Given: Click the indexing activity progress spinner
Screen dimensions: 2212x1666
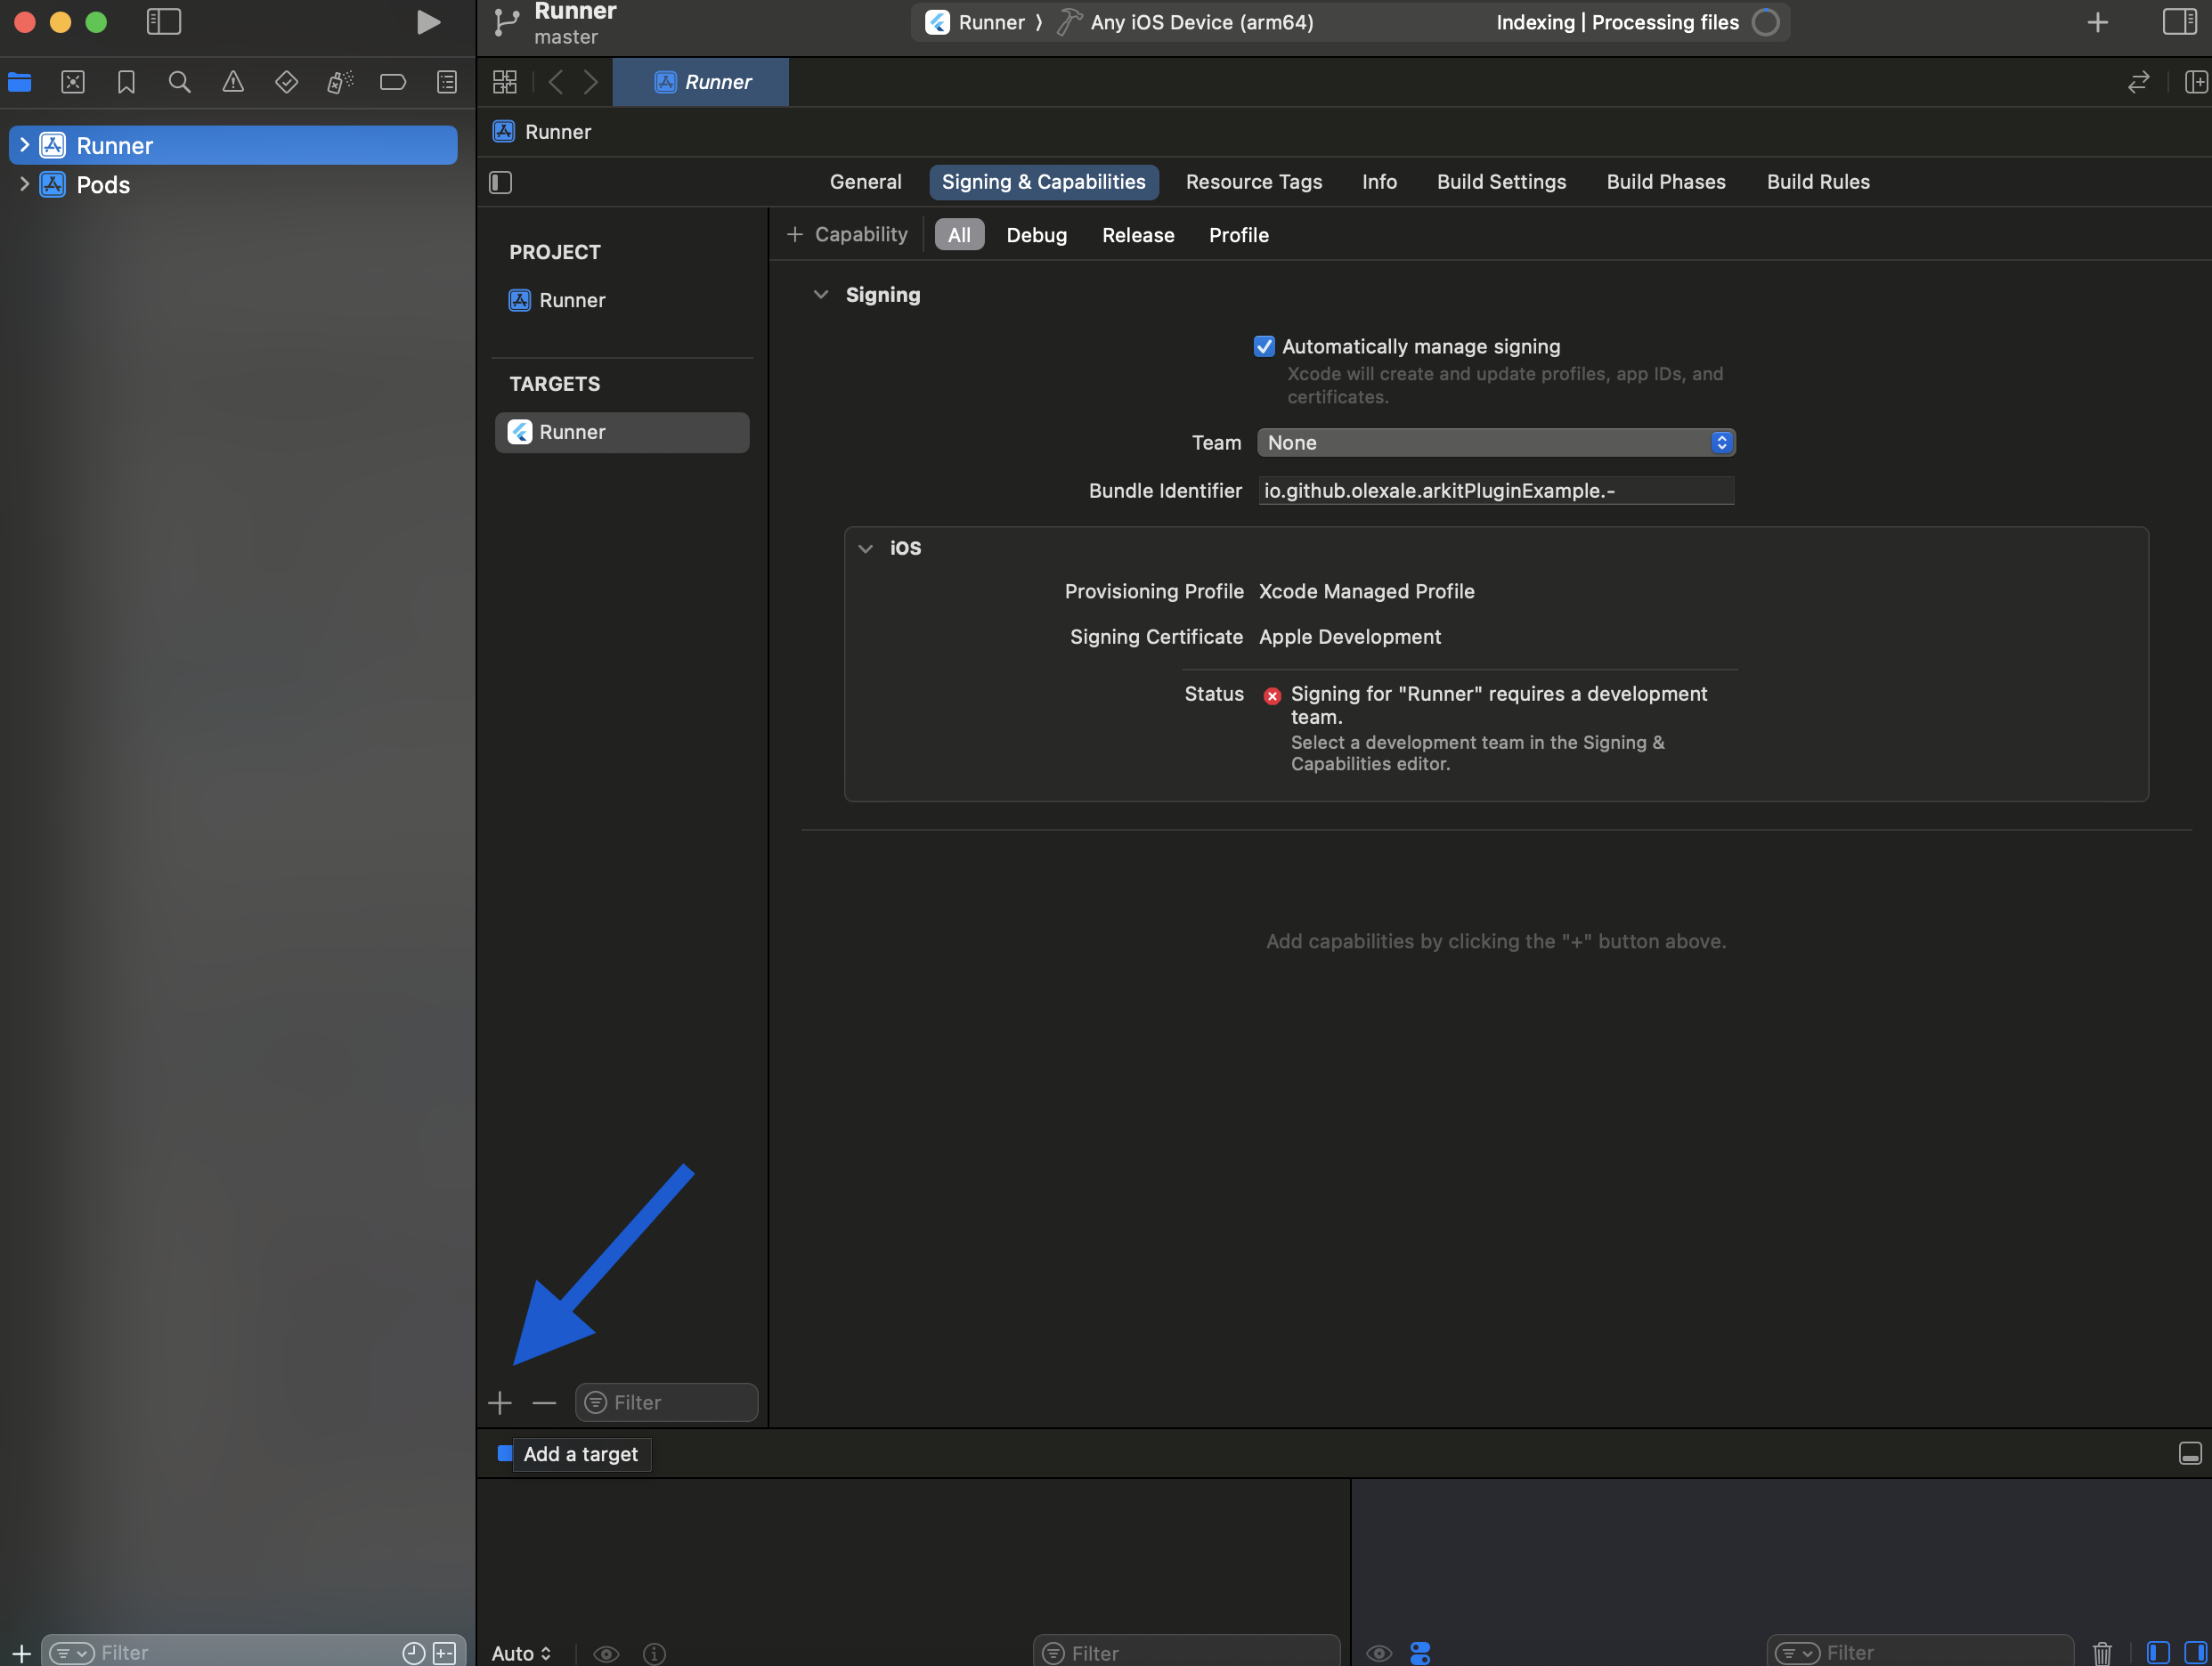Looking at the screenshot, I should tap(1765, 22).
